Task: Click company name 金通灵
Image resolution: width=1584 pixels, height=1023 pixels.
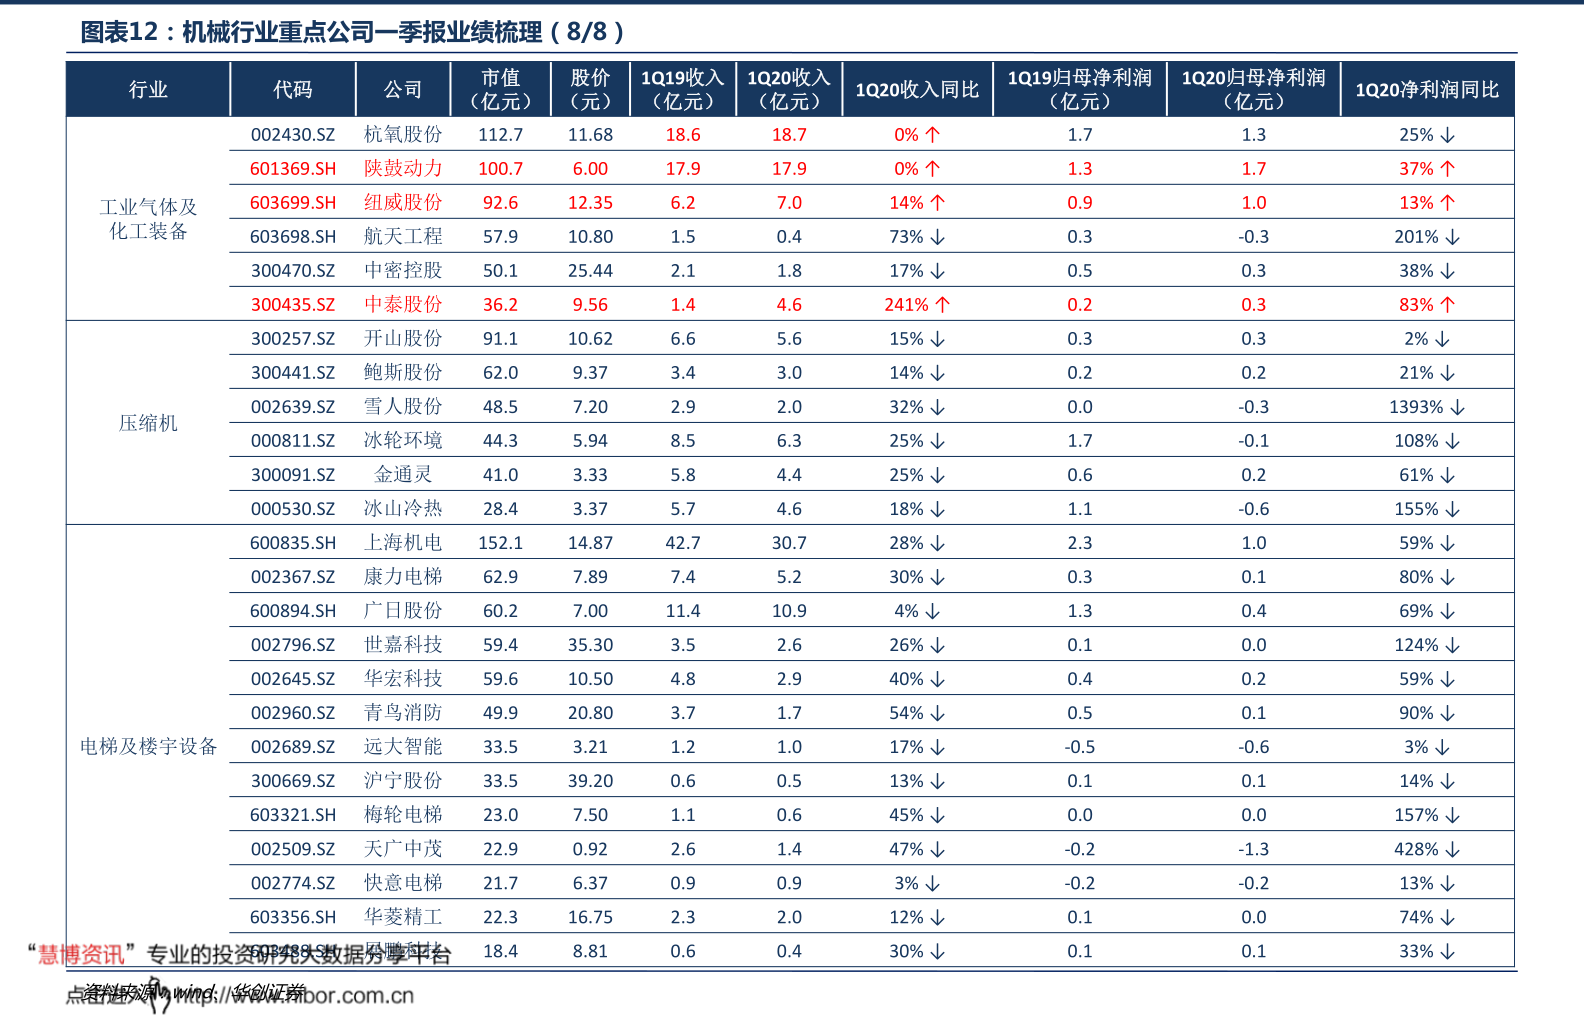Action: click(x=403, y=475)
